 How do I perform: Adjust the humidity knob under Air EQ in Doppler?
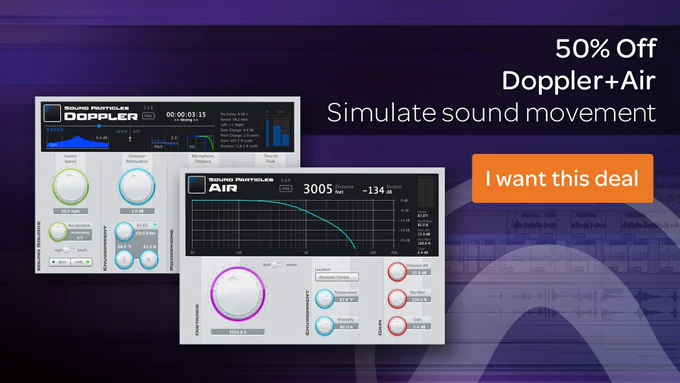[149, 259]
